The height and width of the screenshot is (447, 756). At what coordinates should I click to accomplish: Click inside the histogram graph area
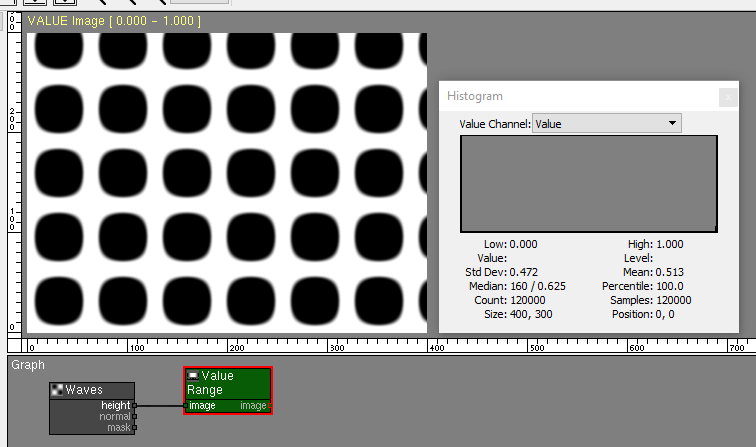pos(588,185)
